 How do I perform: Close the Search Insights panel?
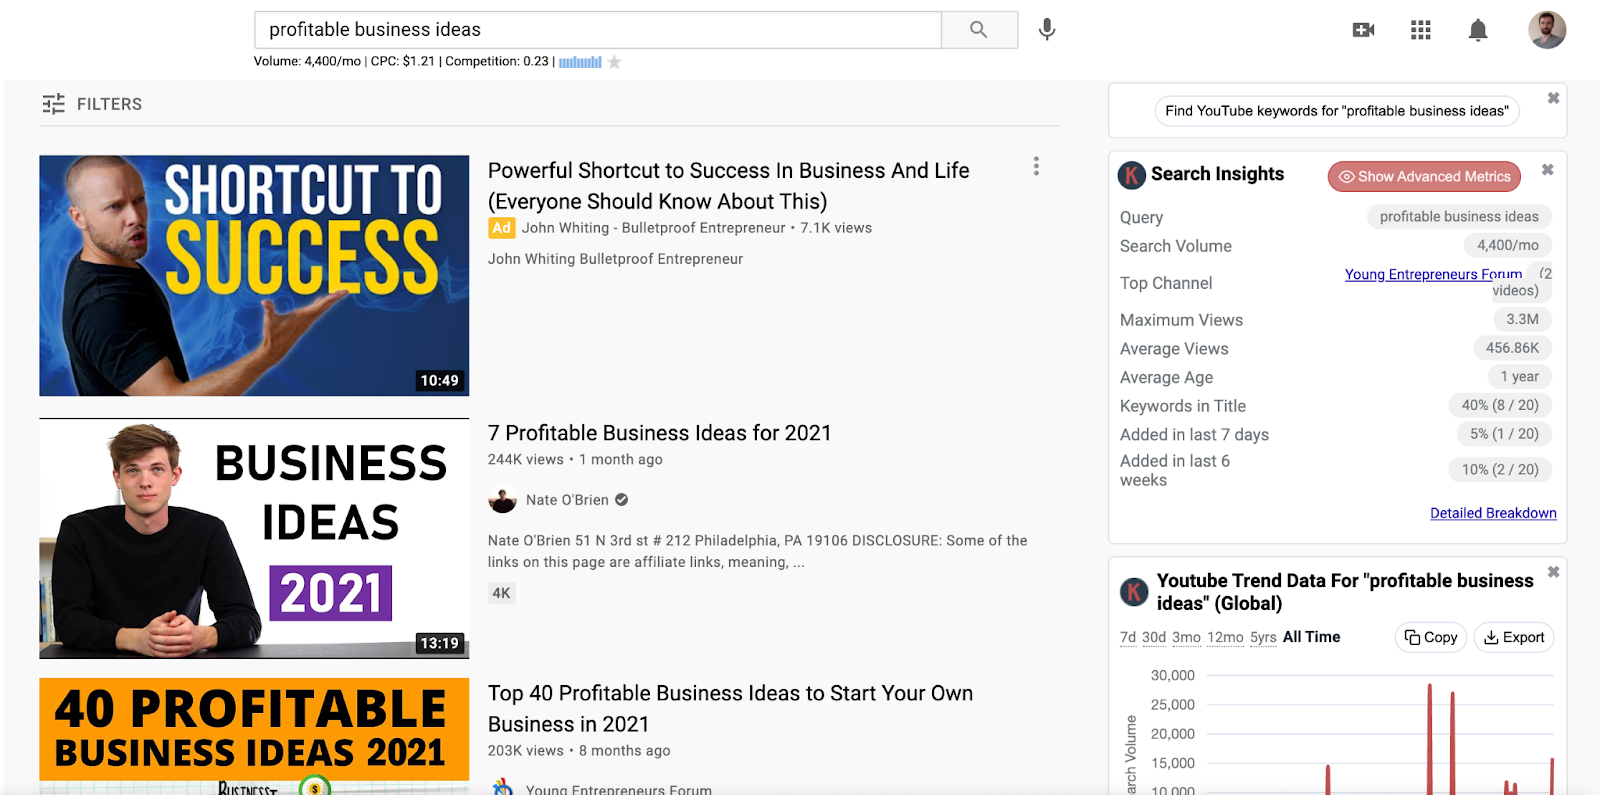[1547, 170]
